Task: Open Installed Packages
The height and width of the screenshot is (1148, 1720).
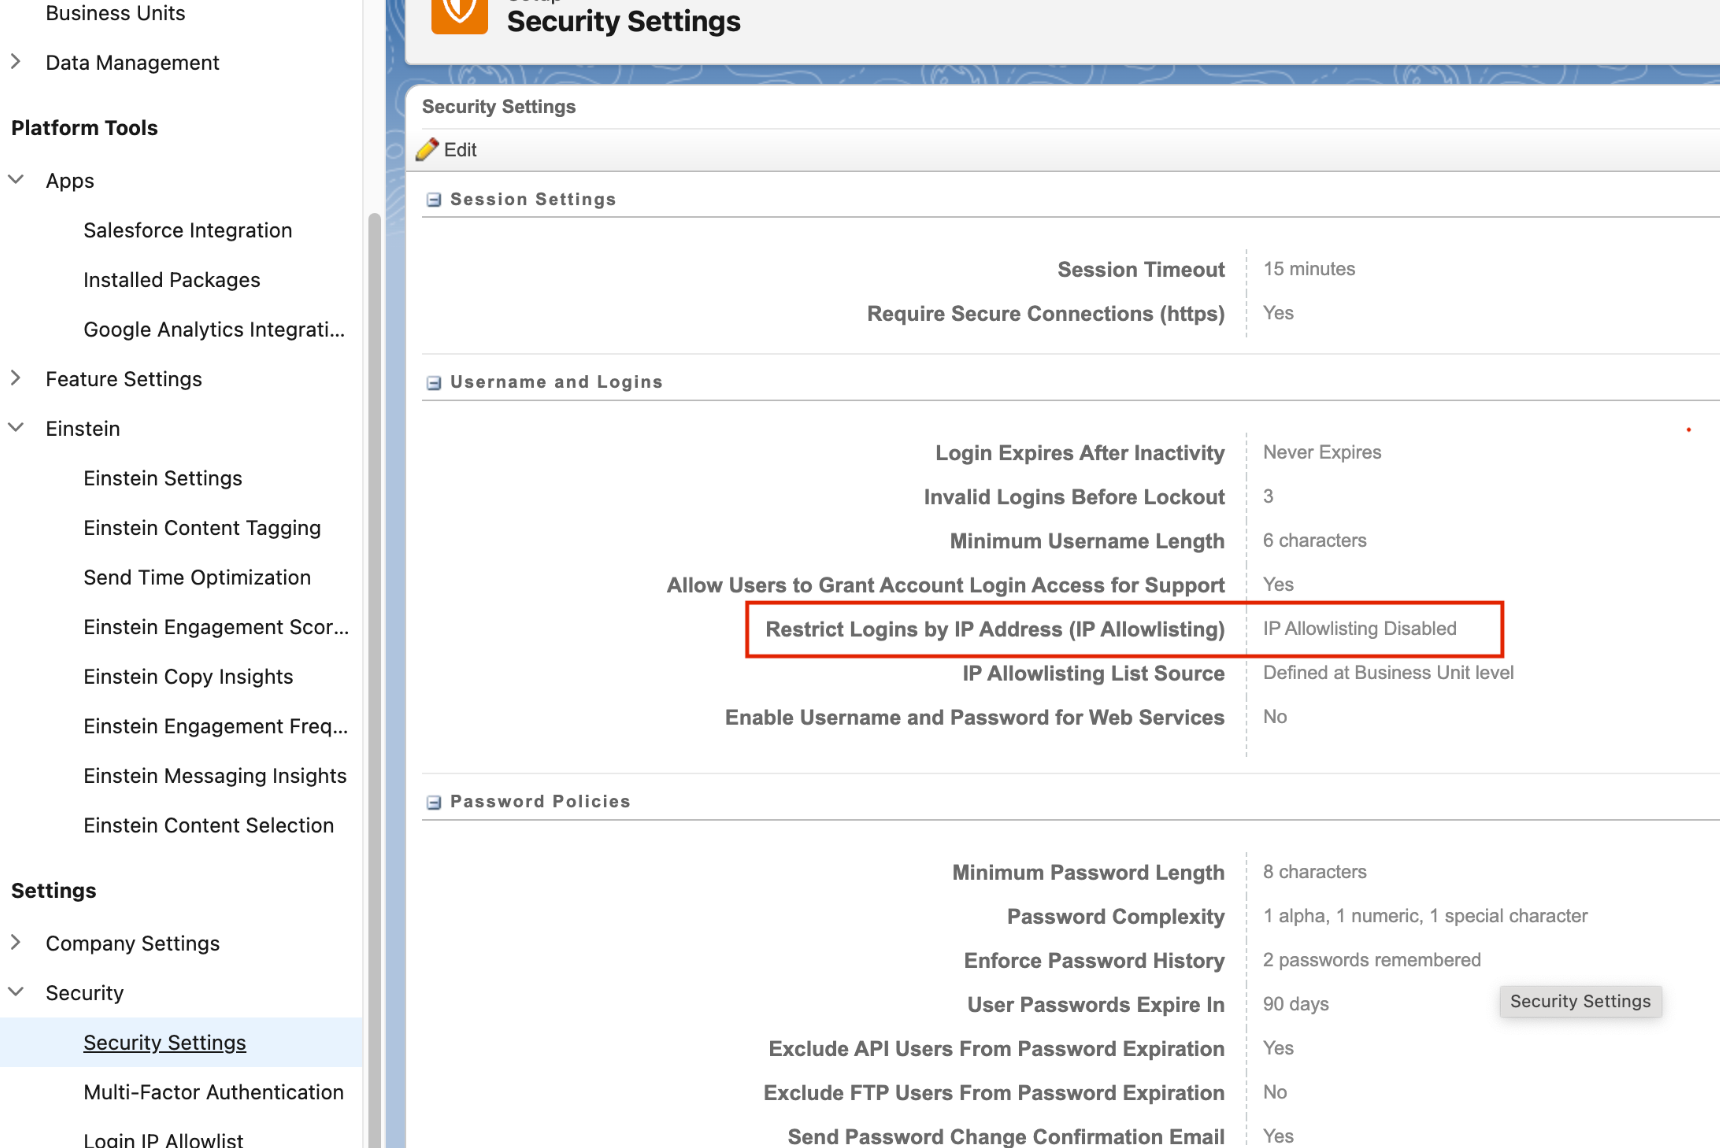Action: (171, 279)
